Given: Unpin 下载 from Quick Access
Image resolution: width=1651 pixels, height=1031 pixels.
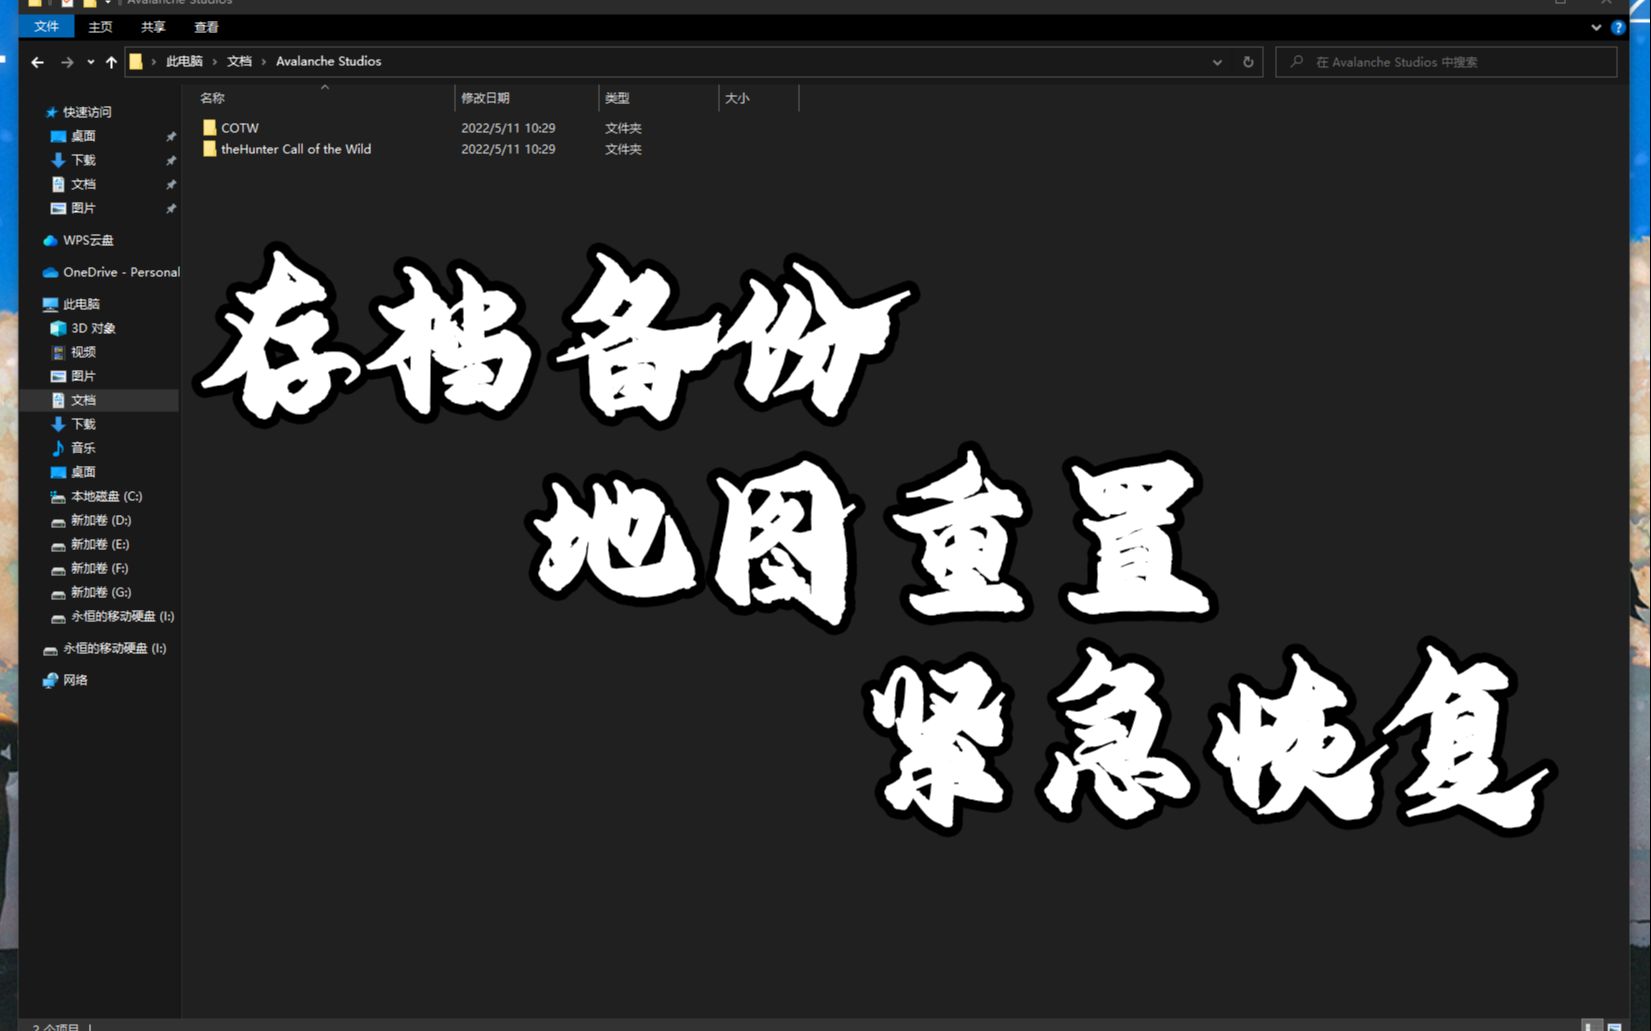Looking at the screenshot, I should point(171,159).
